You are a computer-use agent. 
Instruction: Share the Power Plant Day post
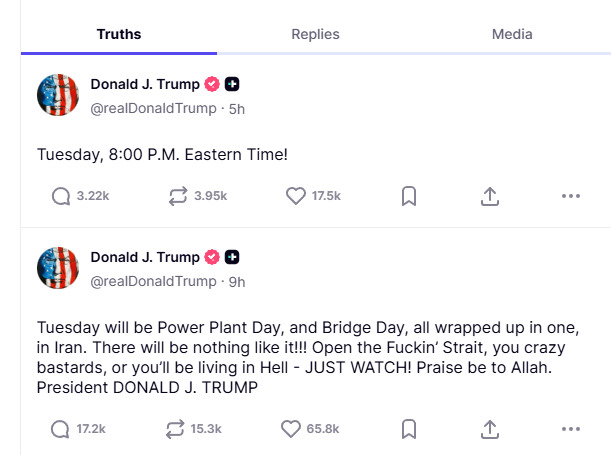pyautogui.click(x=490, y=429)
